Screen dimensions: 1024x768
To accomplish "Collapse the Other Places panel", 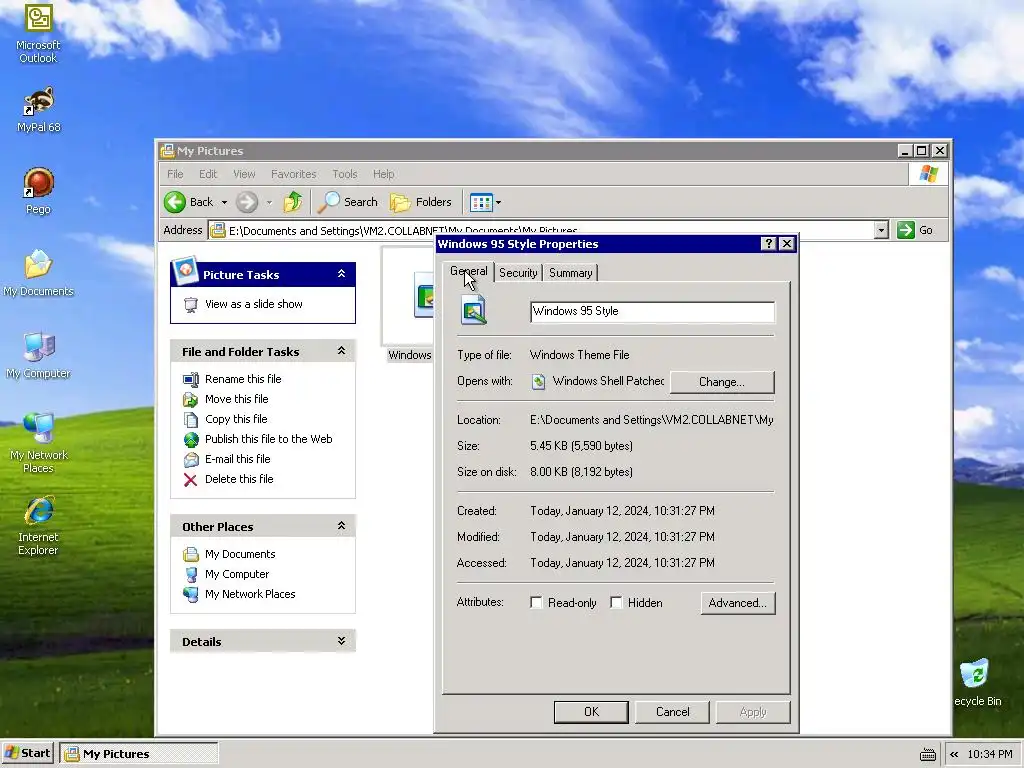I will tap(341, 526).
